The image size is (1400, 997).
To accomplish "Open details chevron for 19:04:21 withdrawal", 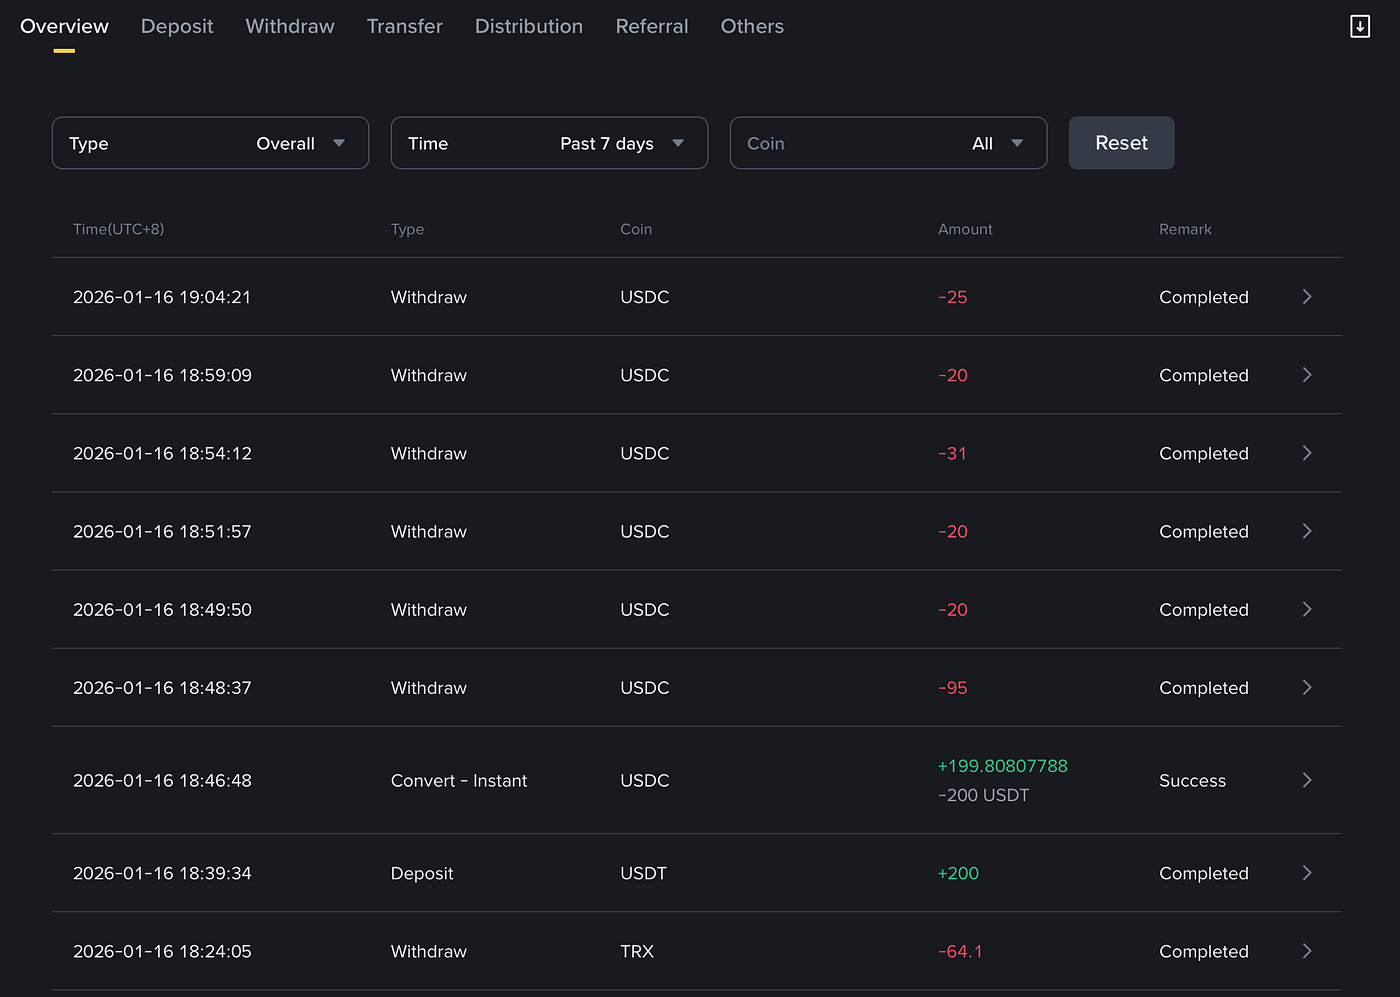I will tap(1307, 297).
